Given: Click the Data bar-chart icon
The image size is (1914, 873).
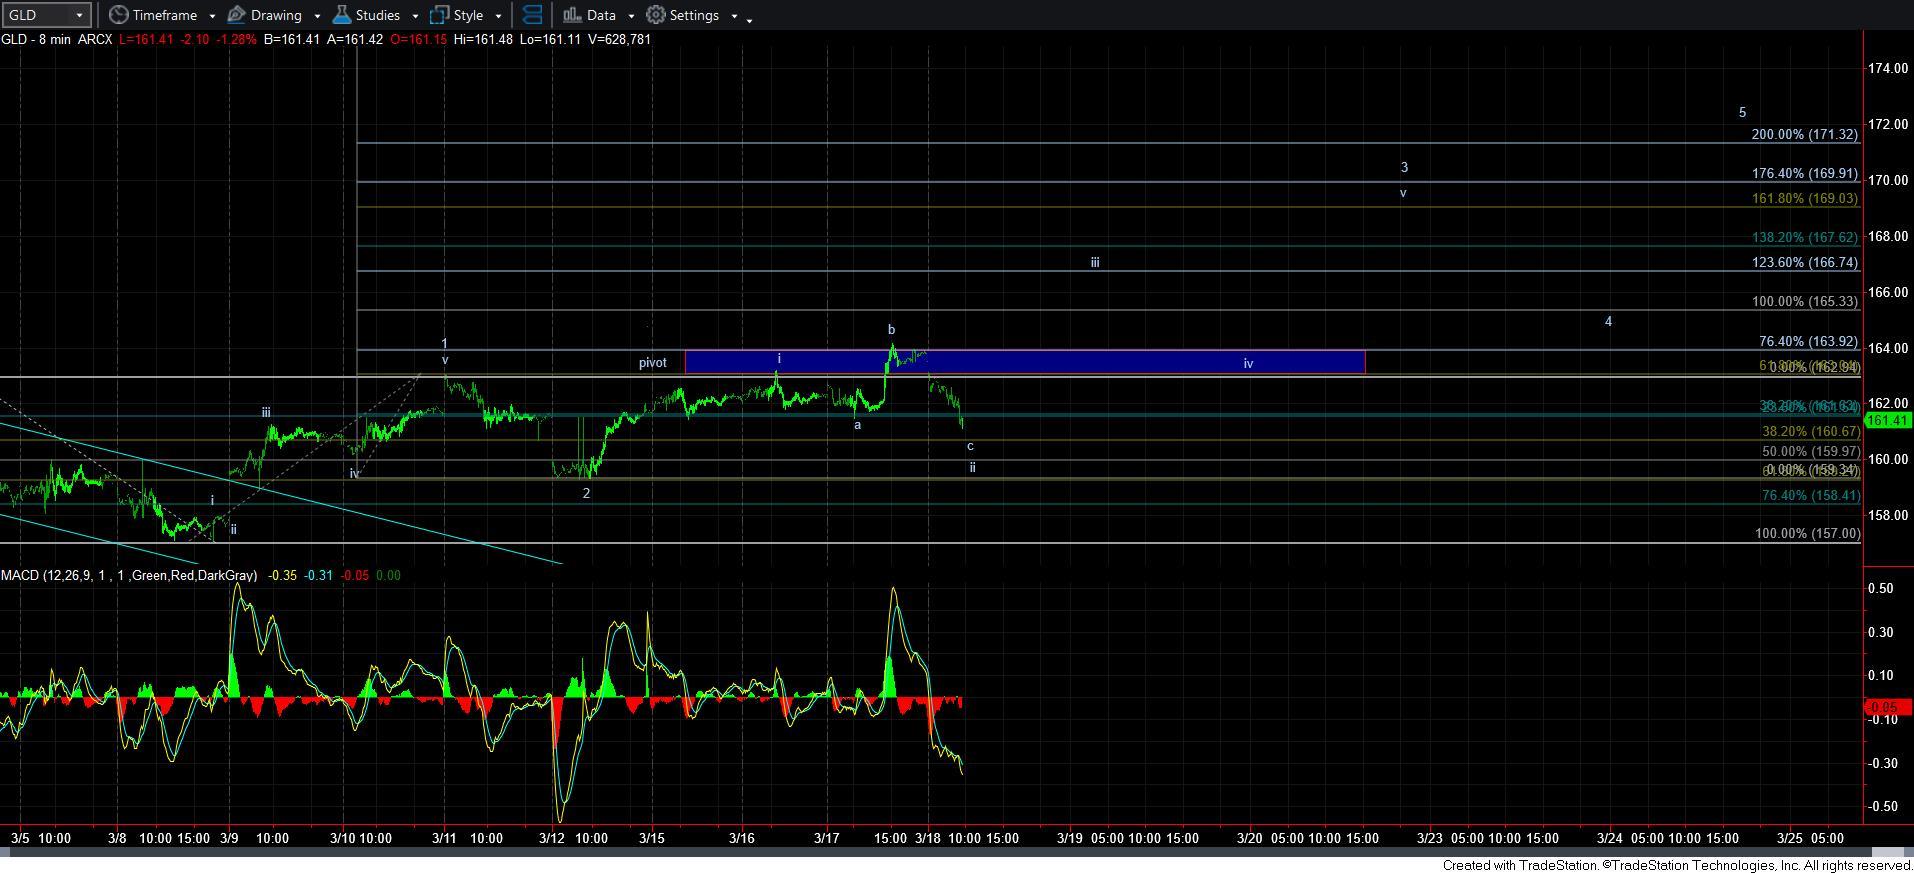Looking at the screenshot, I should coord(572,15).
